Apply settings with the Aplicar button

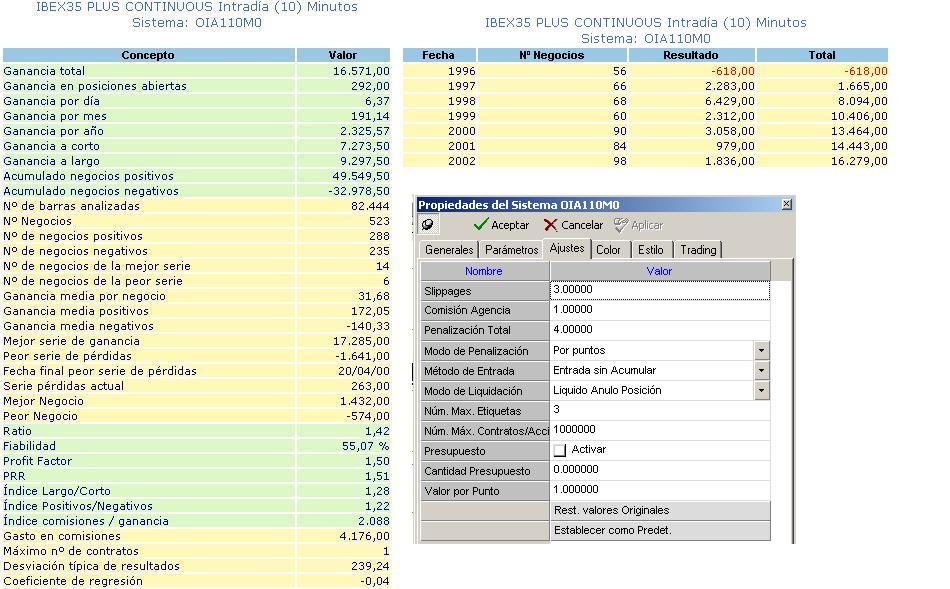[638, 225]
